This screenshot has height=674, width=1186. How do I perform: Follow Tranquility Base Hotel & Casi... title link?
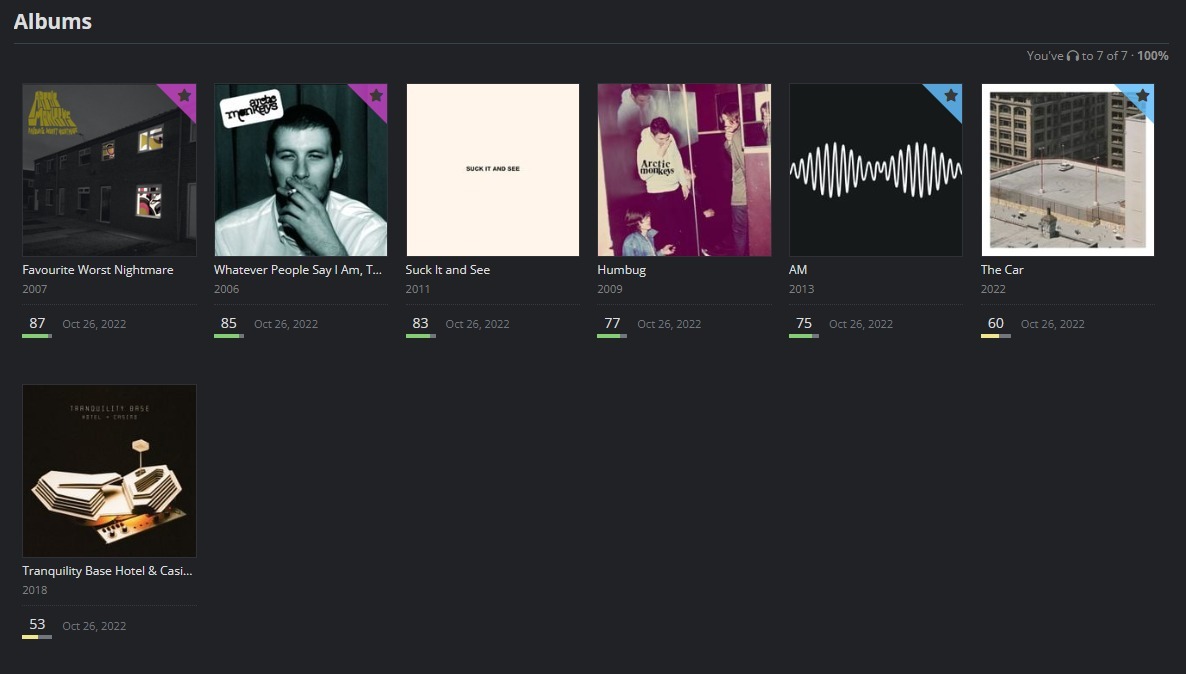point(107,571)
